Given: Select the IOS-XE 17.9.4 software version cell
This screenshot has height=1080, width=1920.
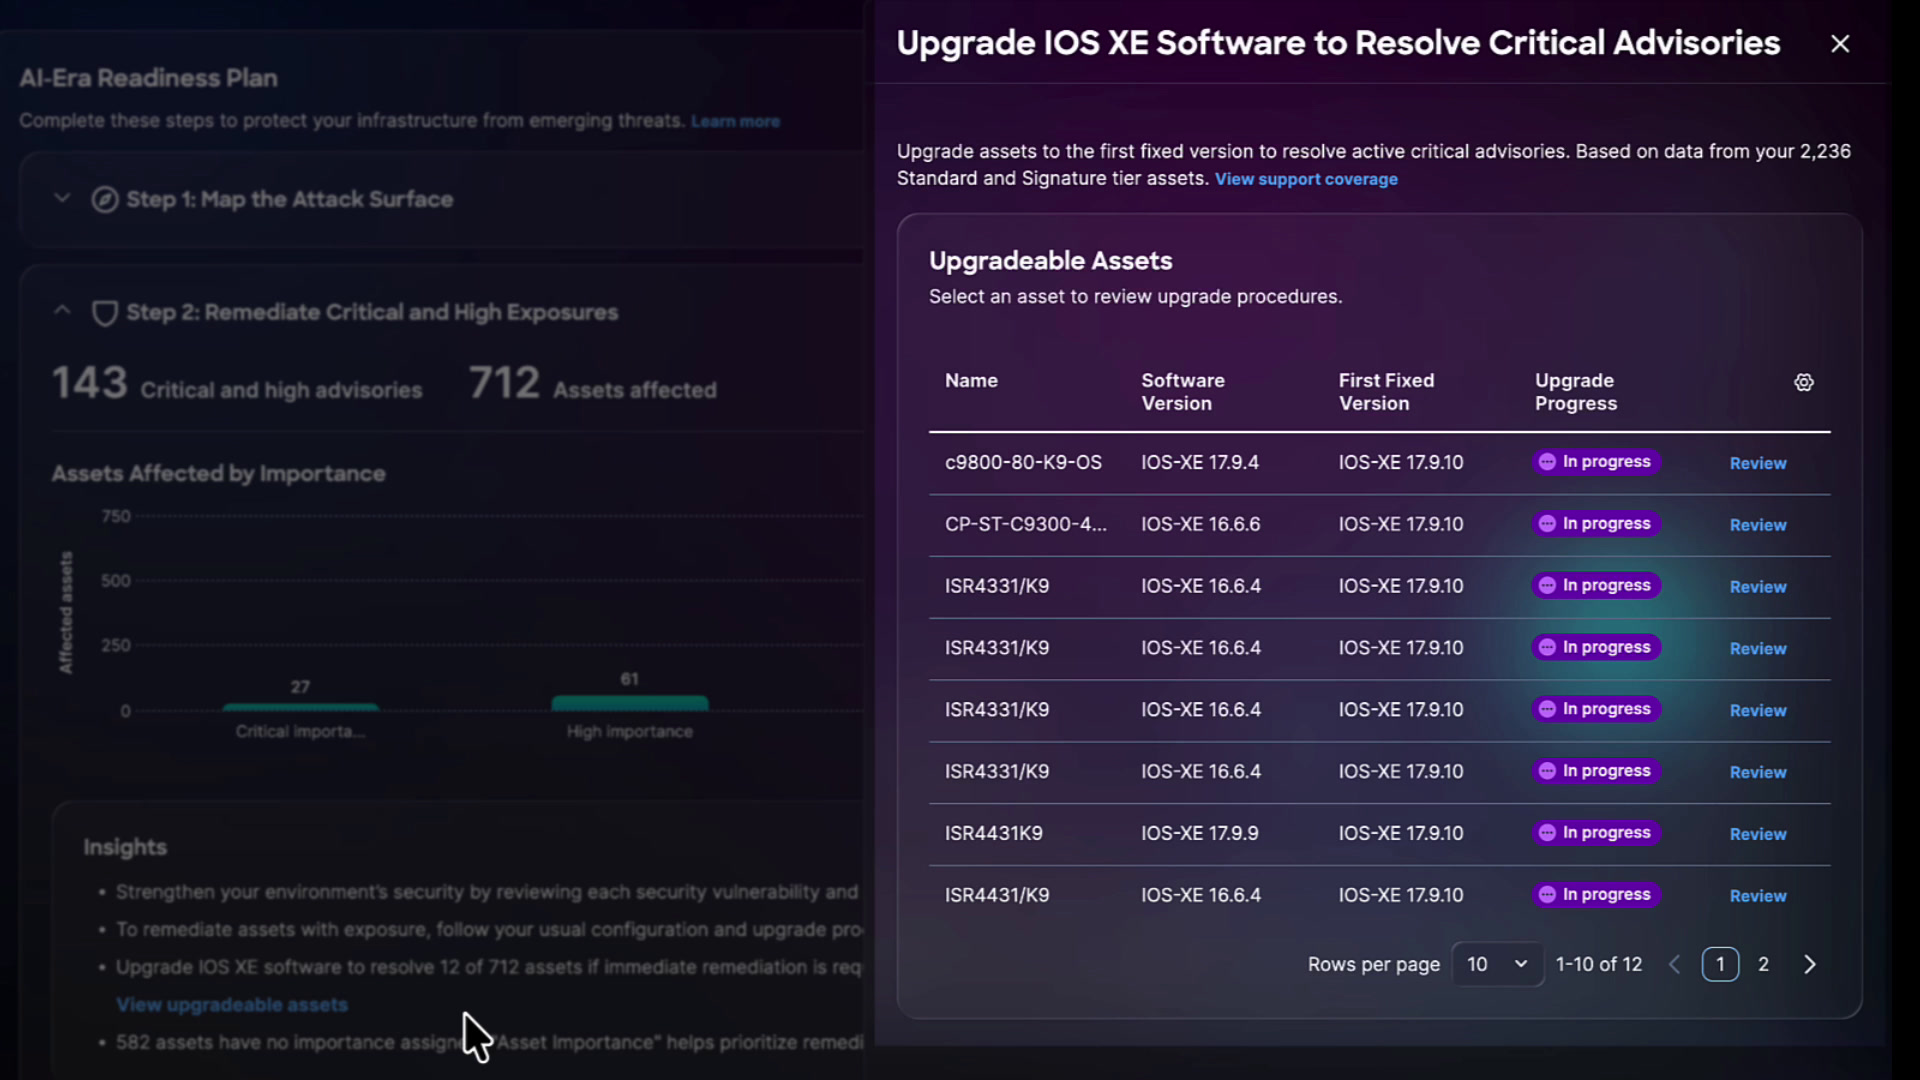Looking at the screenshot, I should click(1200, 463).
